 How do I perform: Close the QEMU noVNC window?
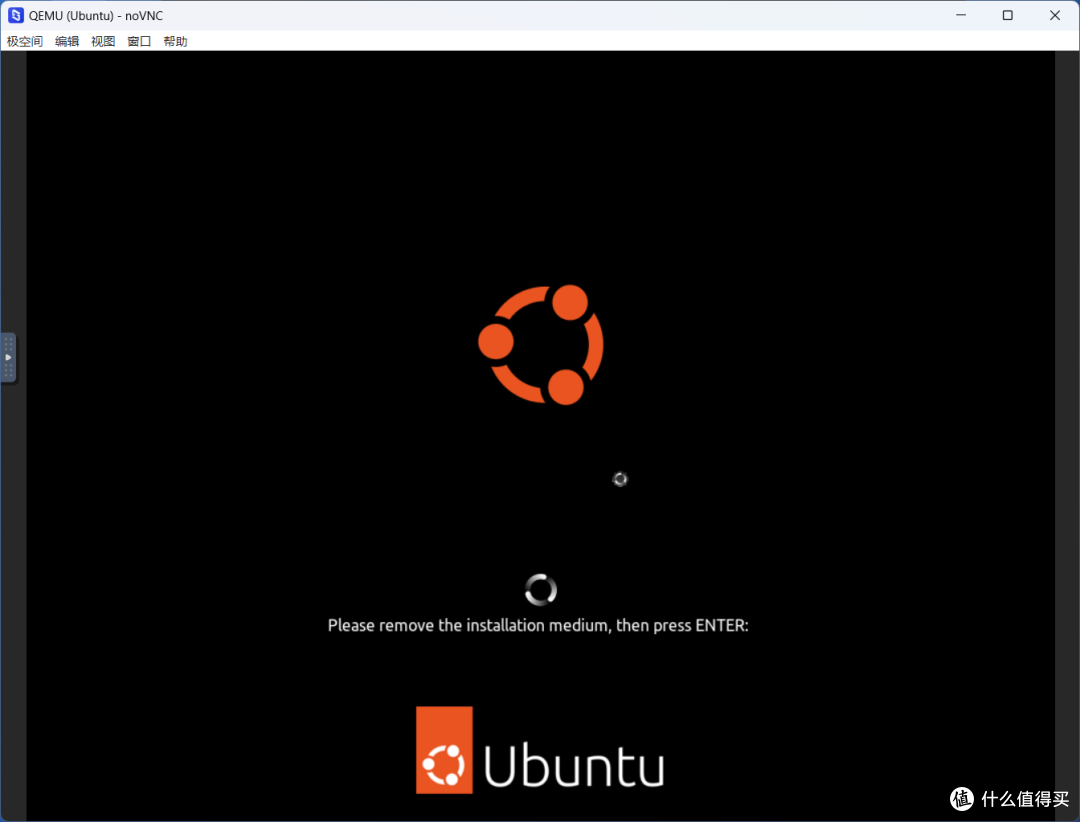click(1055, 15)
